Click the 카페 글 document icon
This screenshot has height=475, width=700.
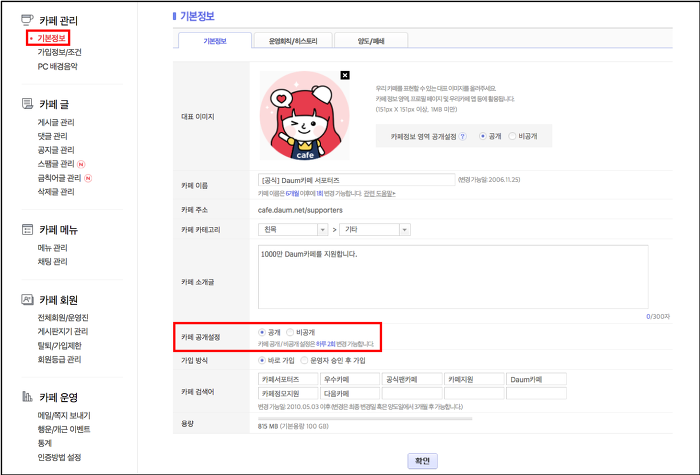[27, 104]
